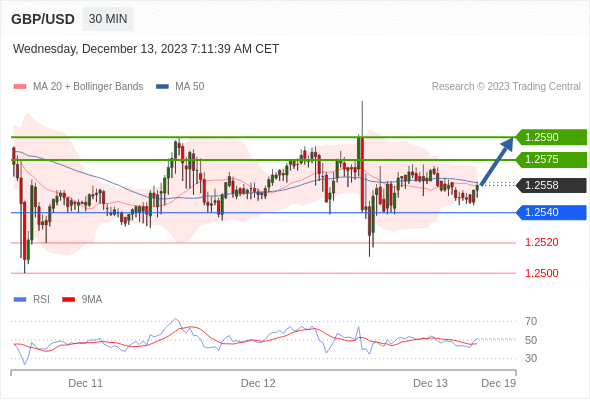This screenshot has width=590, height=400.
Task: Select the green 1.2590 resistance tag
Action: 551,137
